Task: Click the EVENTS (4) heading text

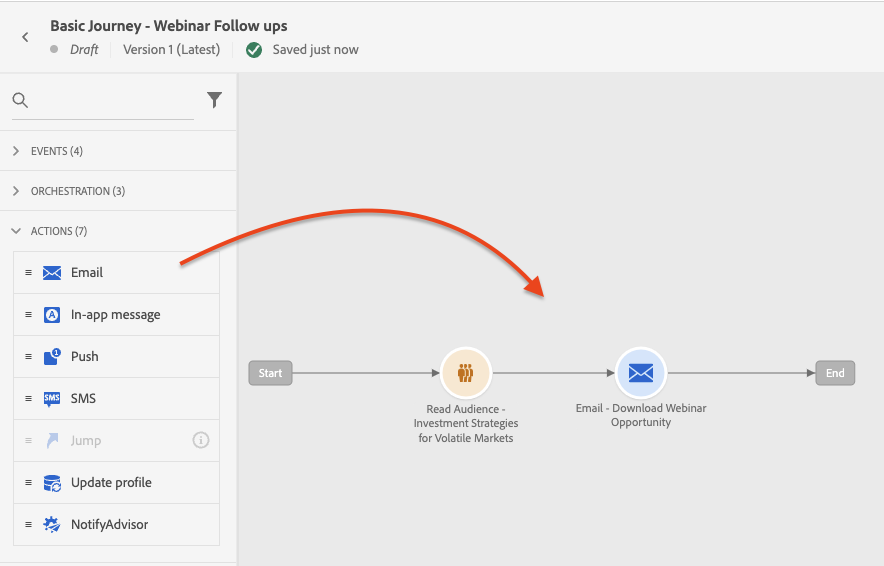Action: click(x=57, y=151)
